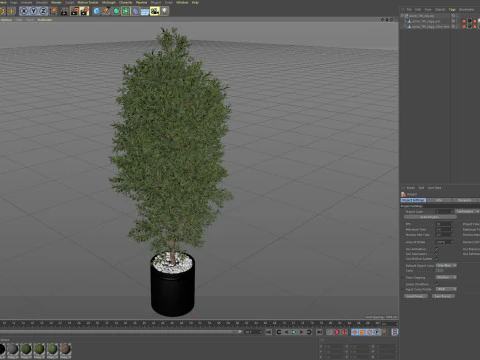Image resolution: width=480 pixels, height=360 pixels.
Task: Click the Color swatch in Project Settings
Action: pyautogui.click(x=440, y=271)
